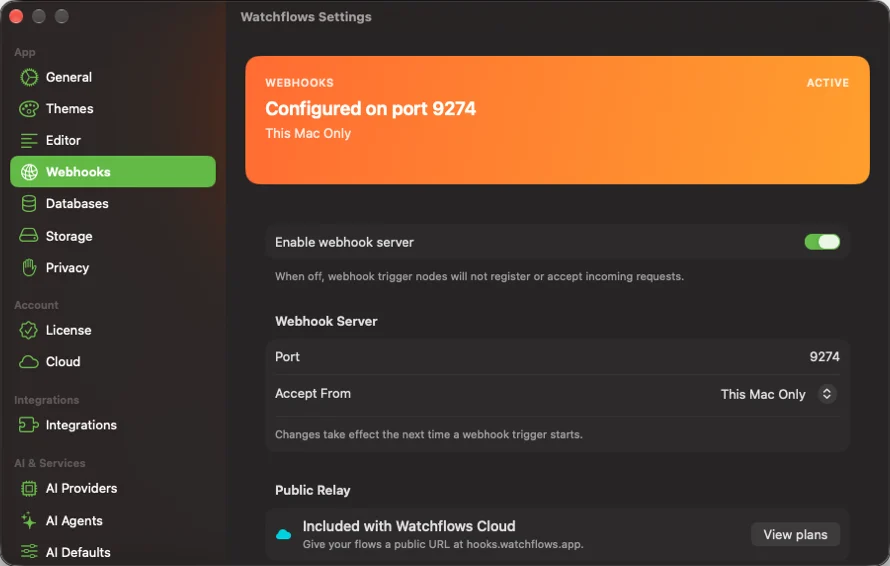Click the Webhooks globe icon

[x=29, y=172]
